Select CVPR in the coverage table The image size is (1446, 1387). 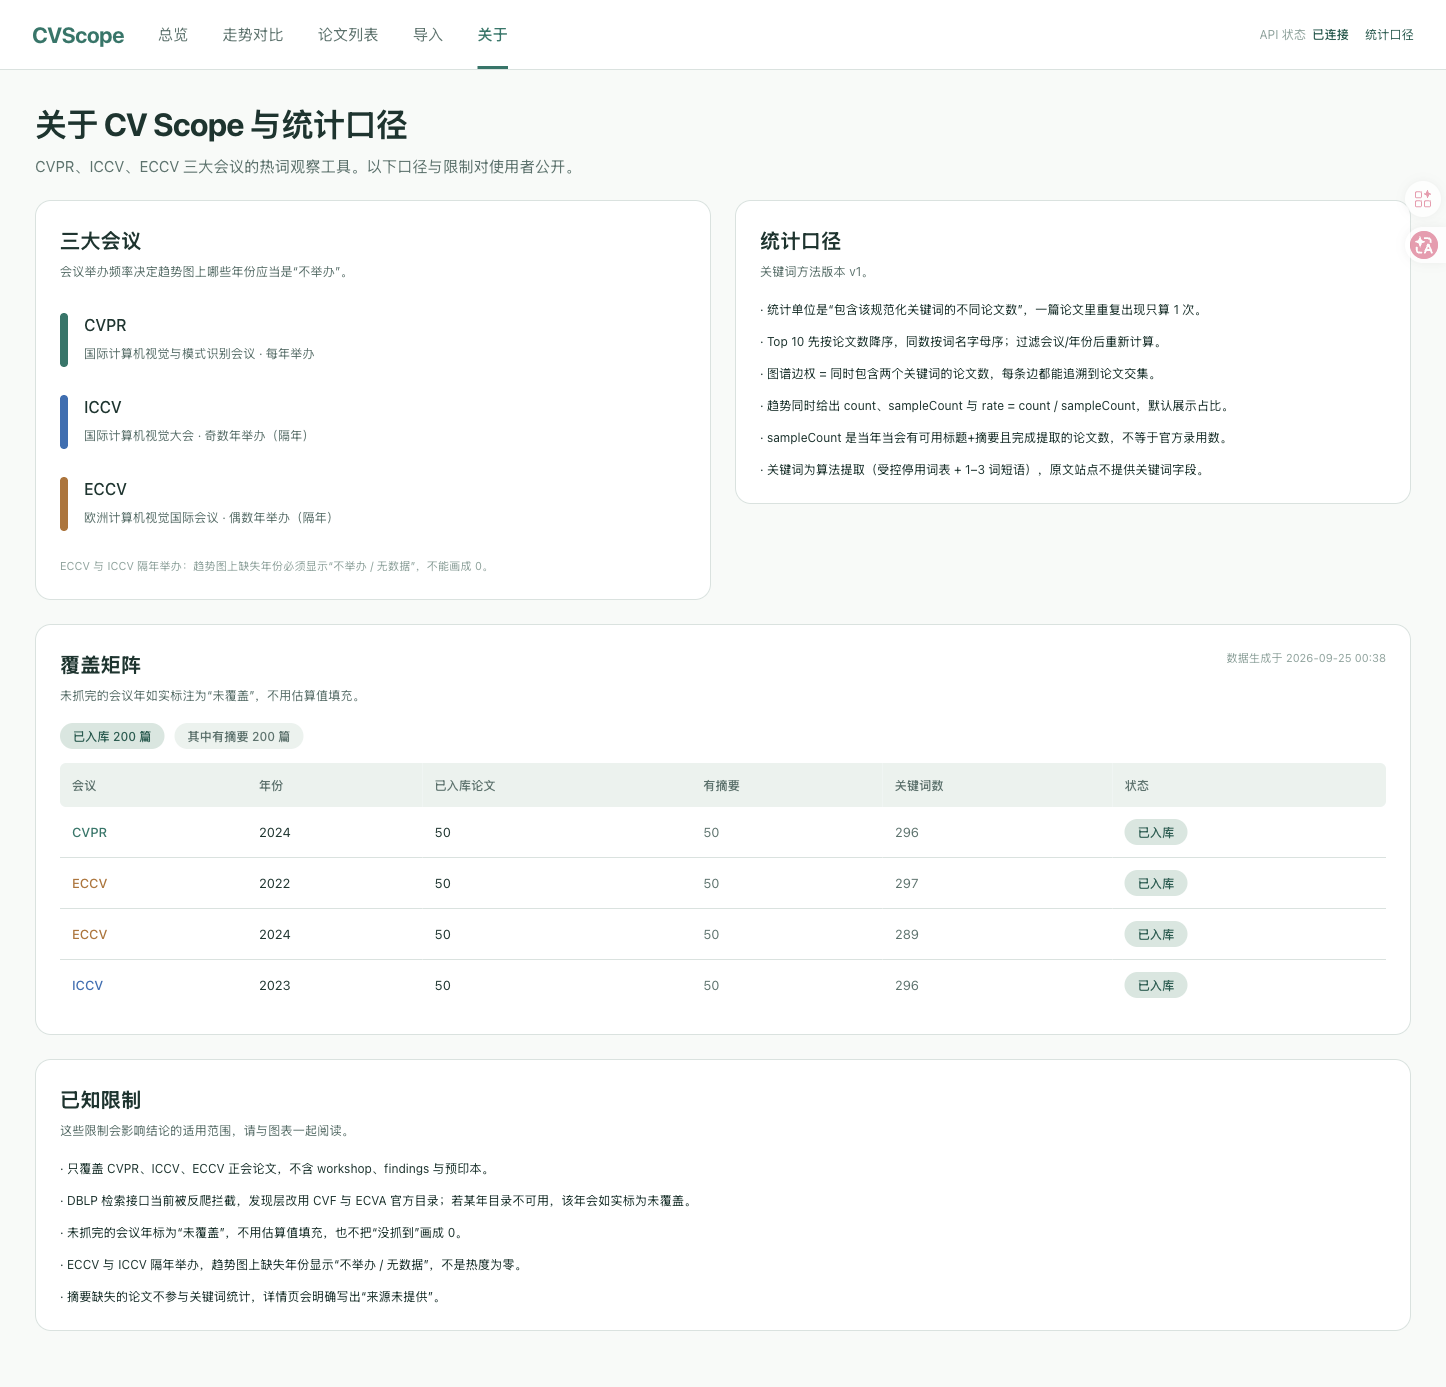point(90,833)
